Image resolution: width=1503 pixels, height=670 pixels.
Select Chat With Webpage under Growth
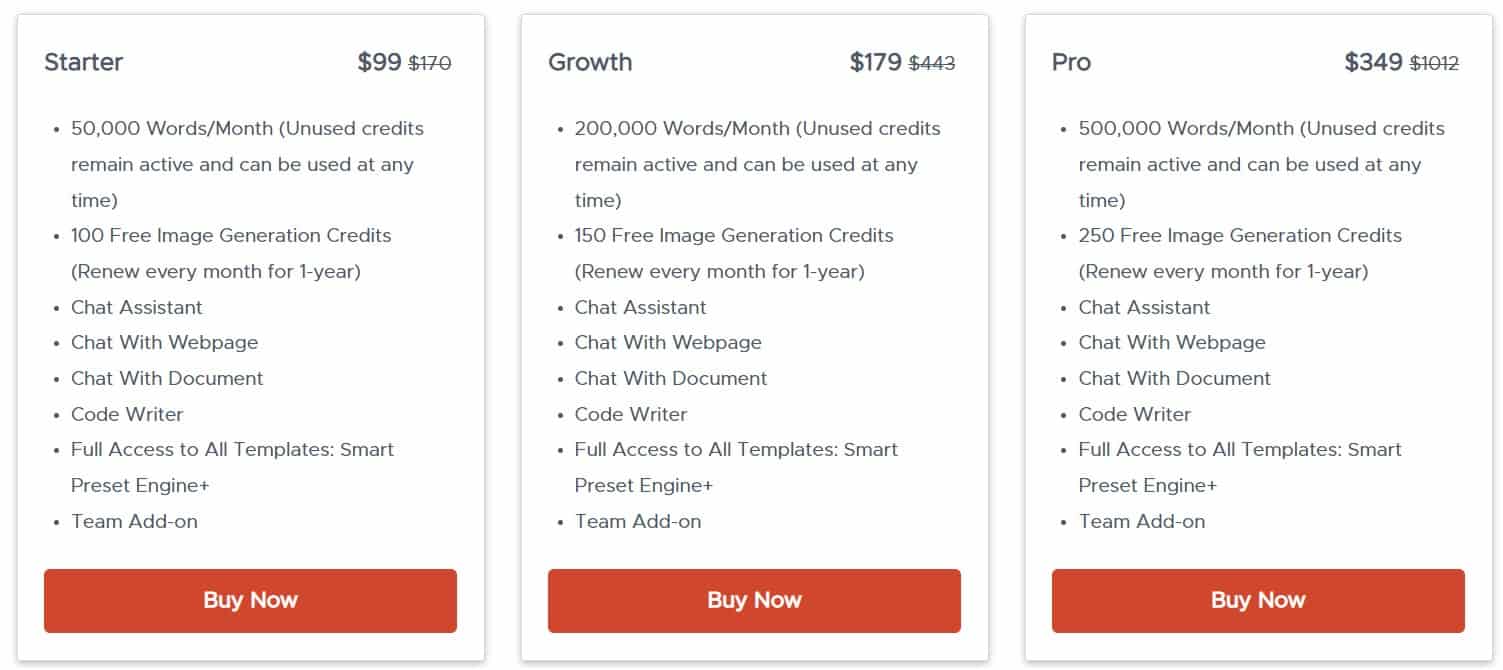pos(668,342)
